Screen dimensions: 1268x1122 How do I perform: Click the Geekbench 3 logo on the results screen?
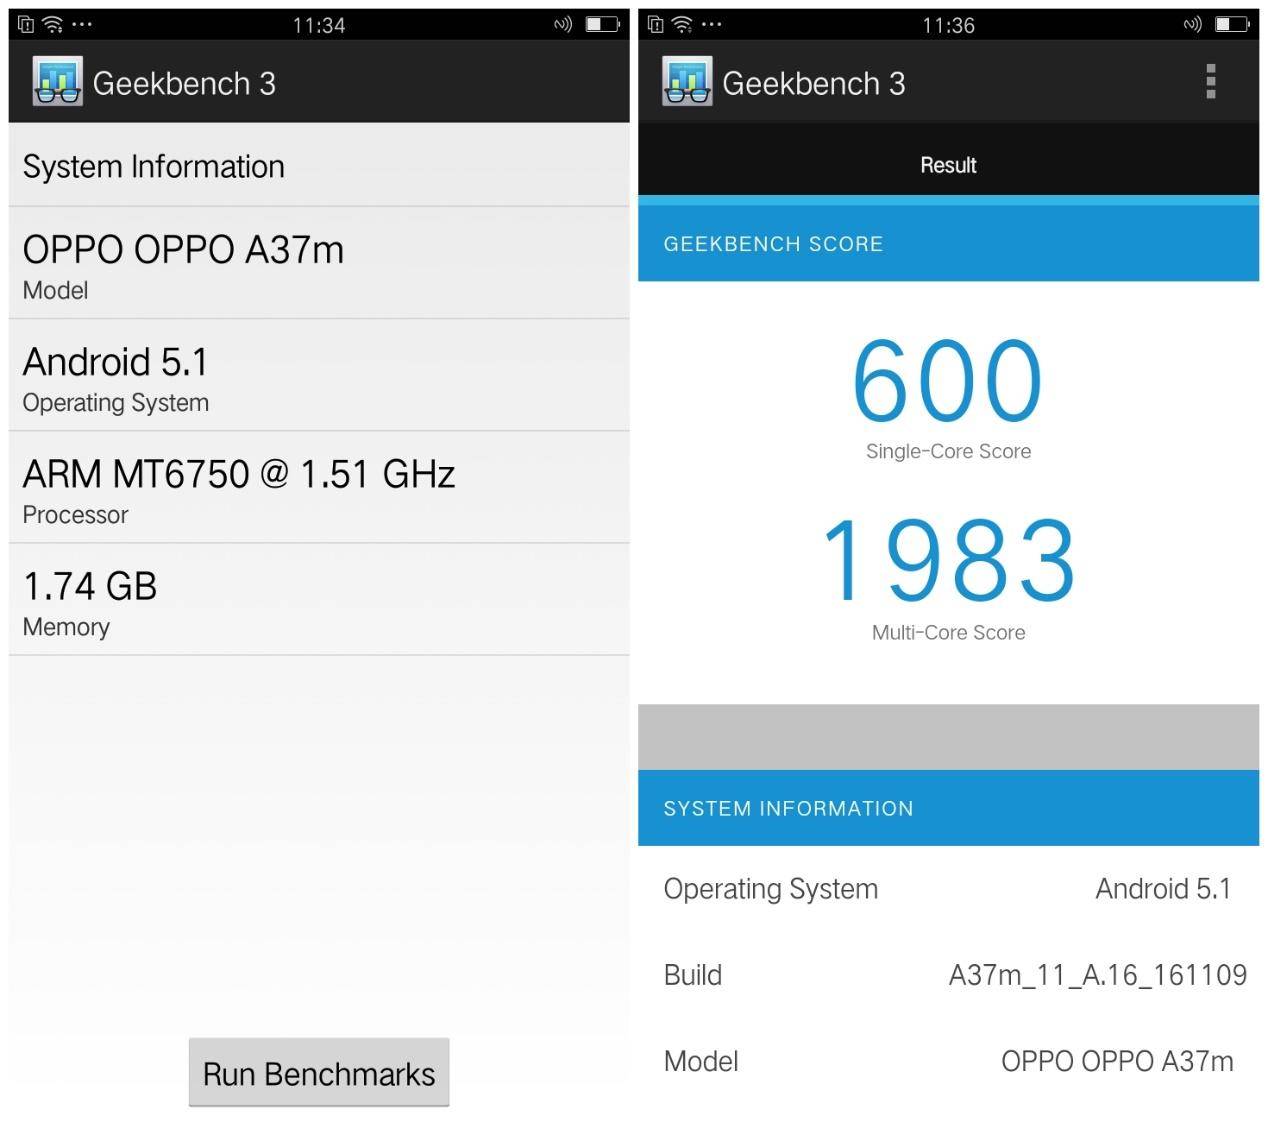(x=685, y=81)
